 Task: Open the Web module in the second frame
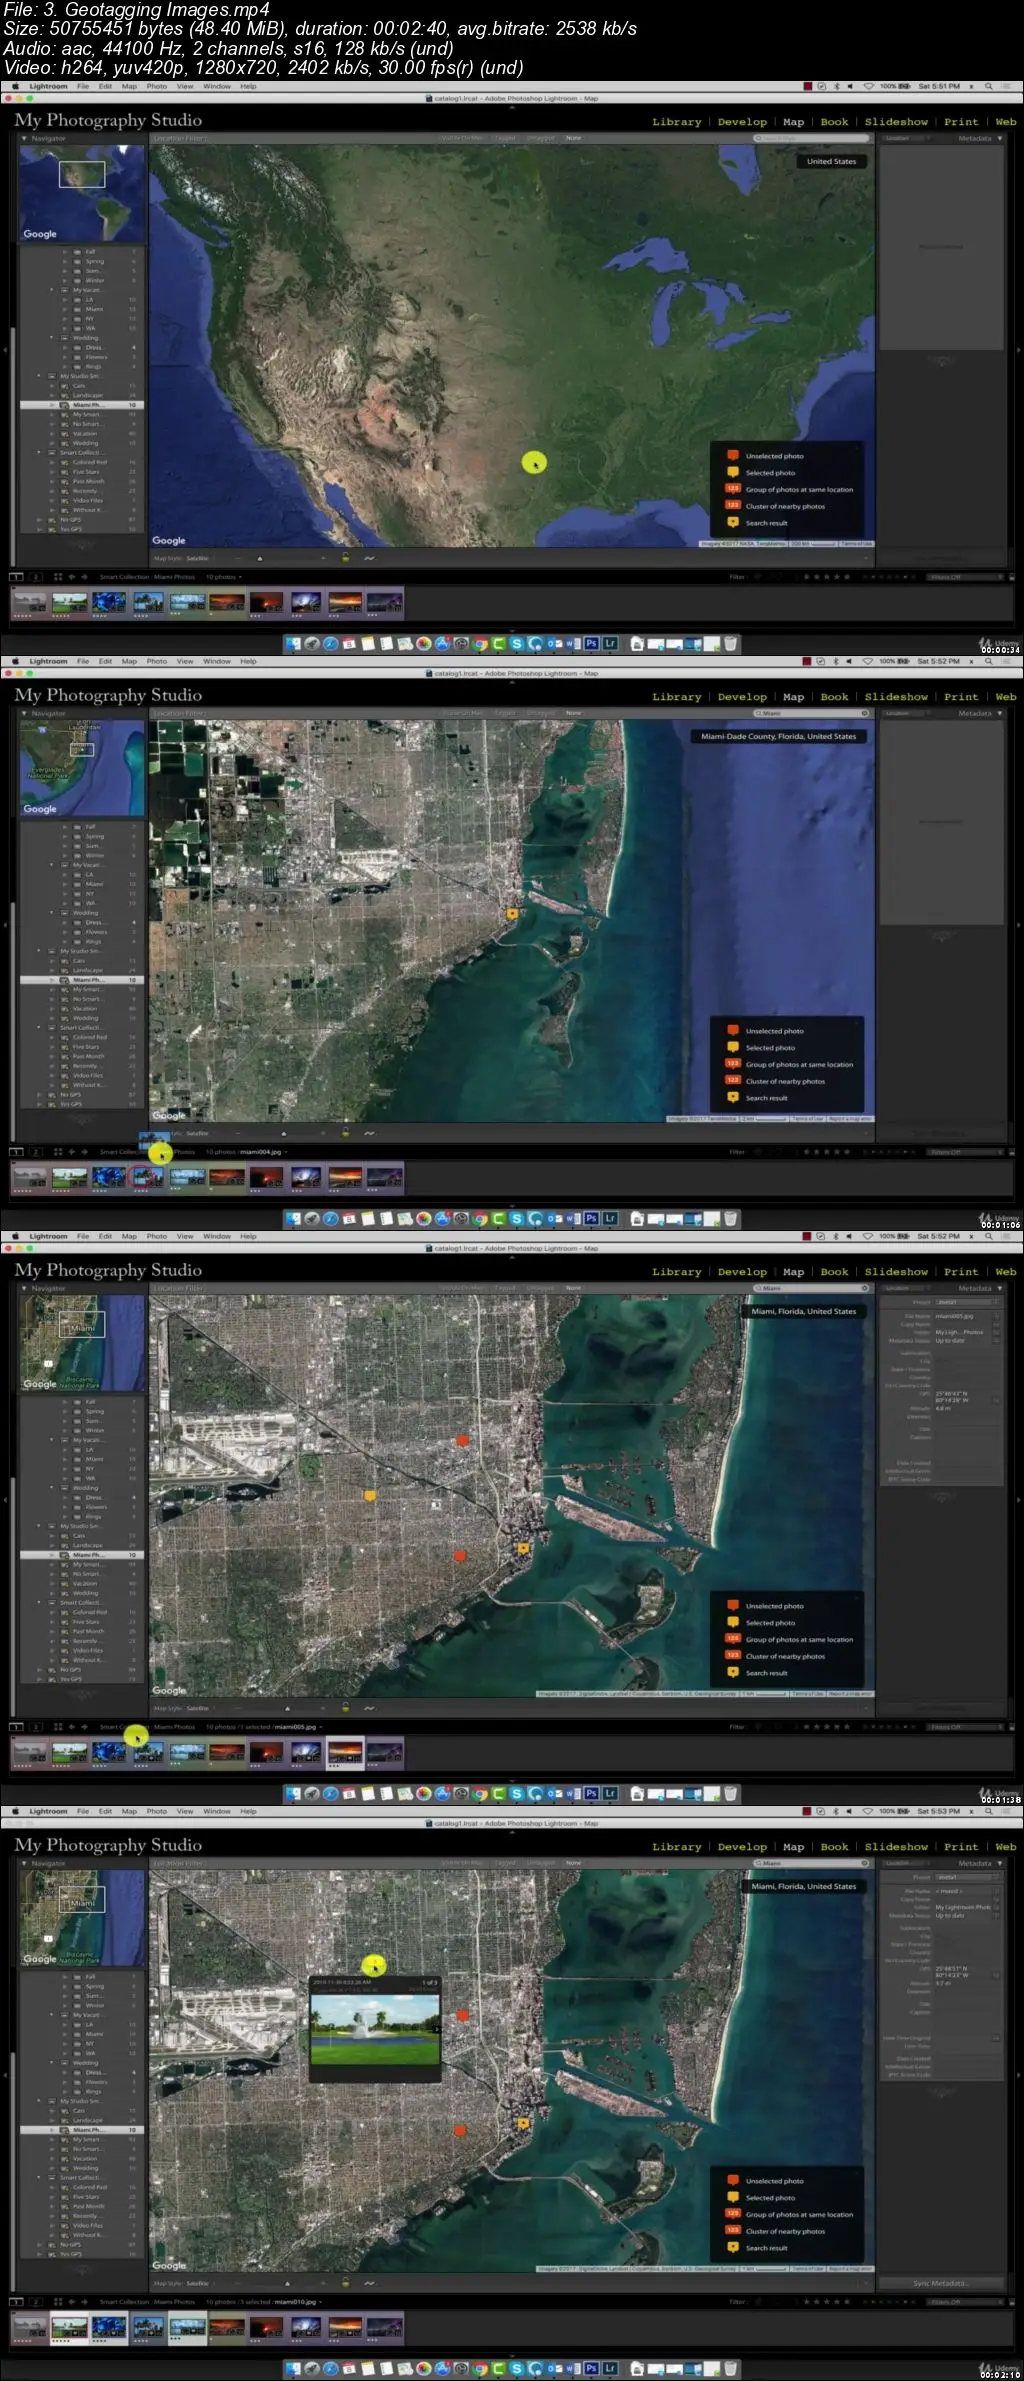(x=1005, y=697)
